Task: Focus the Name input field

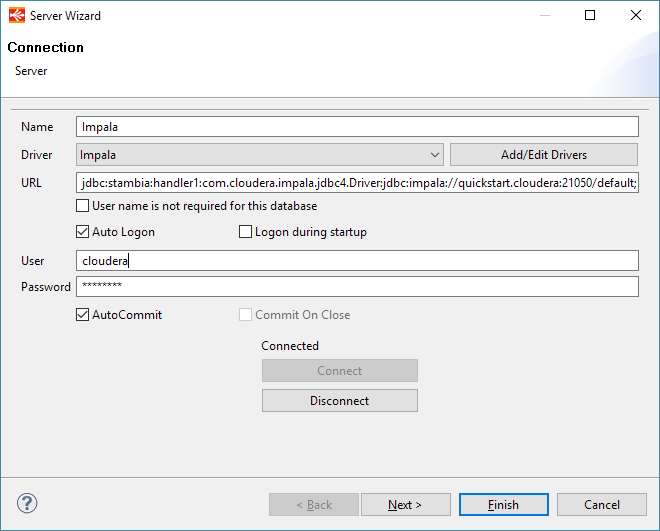Action: [357, 127]
